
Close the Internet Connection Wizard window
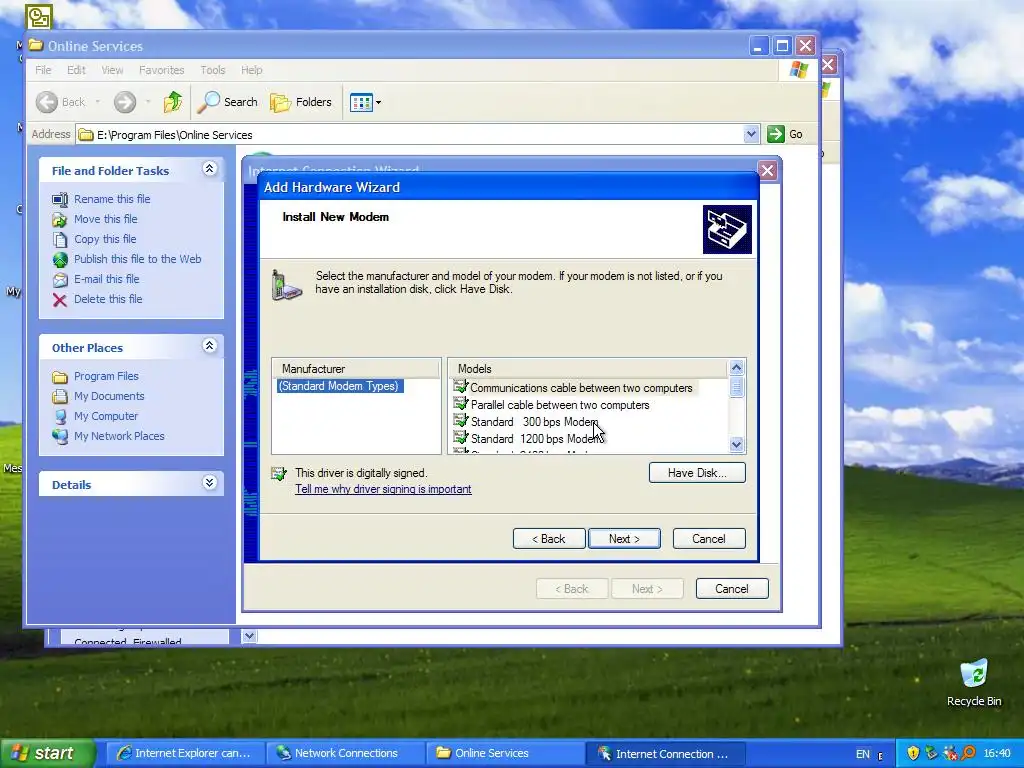[x=767, y=171]
